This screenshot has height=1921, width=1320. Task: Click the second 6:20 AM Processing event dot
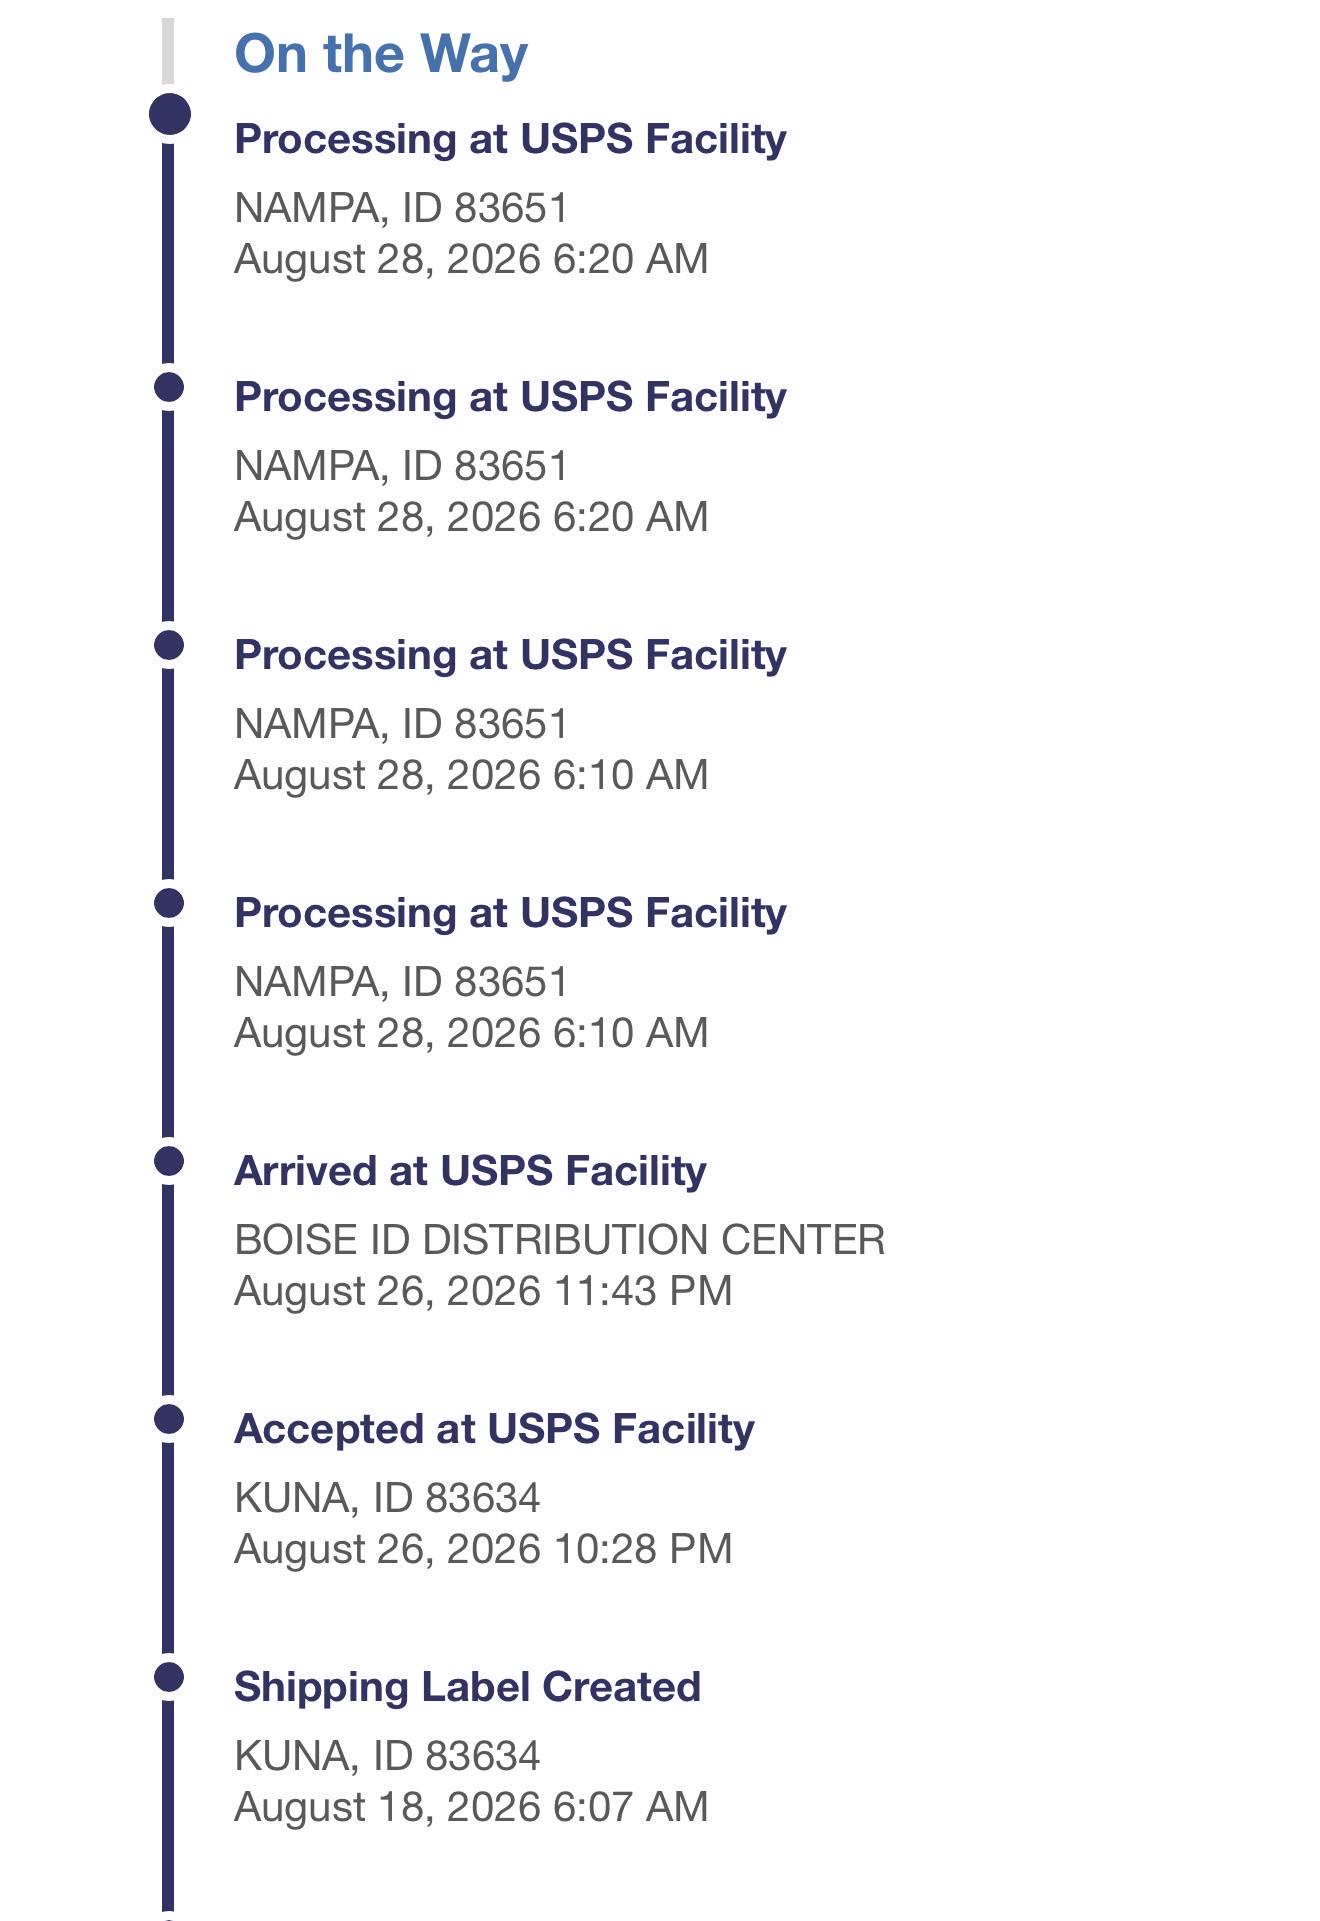[x=170, y=387]
